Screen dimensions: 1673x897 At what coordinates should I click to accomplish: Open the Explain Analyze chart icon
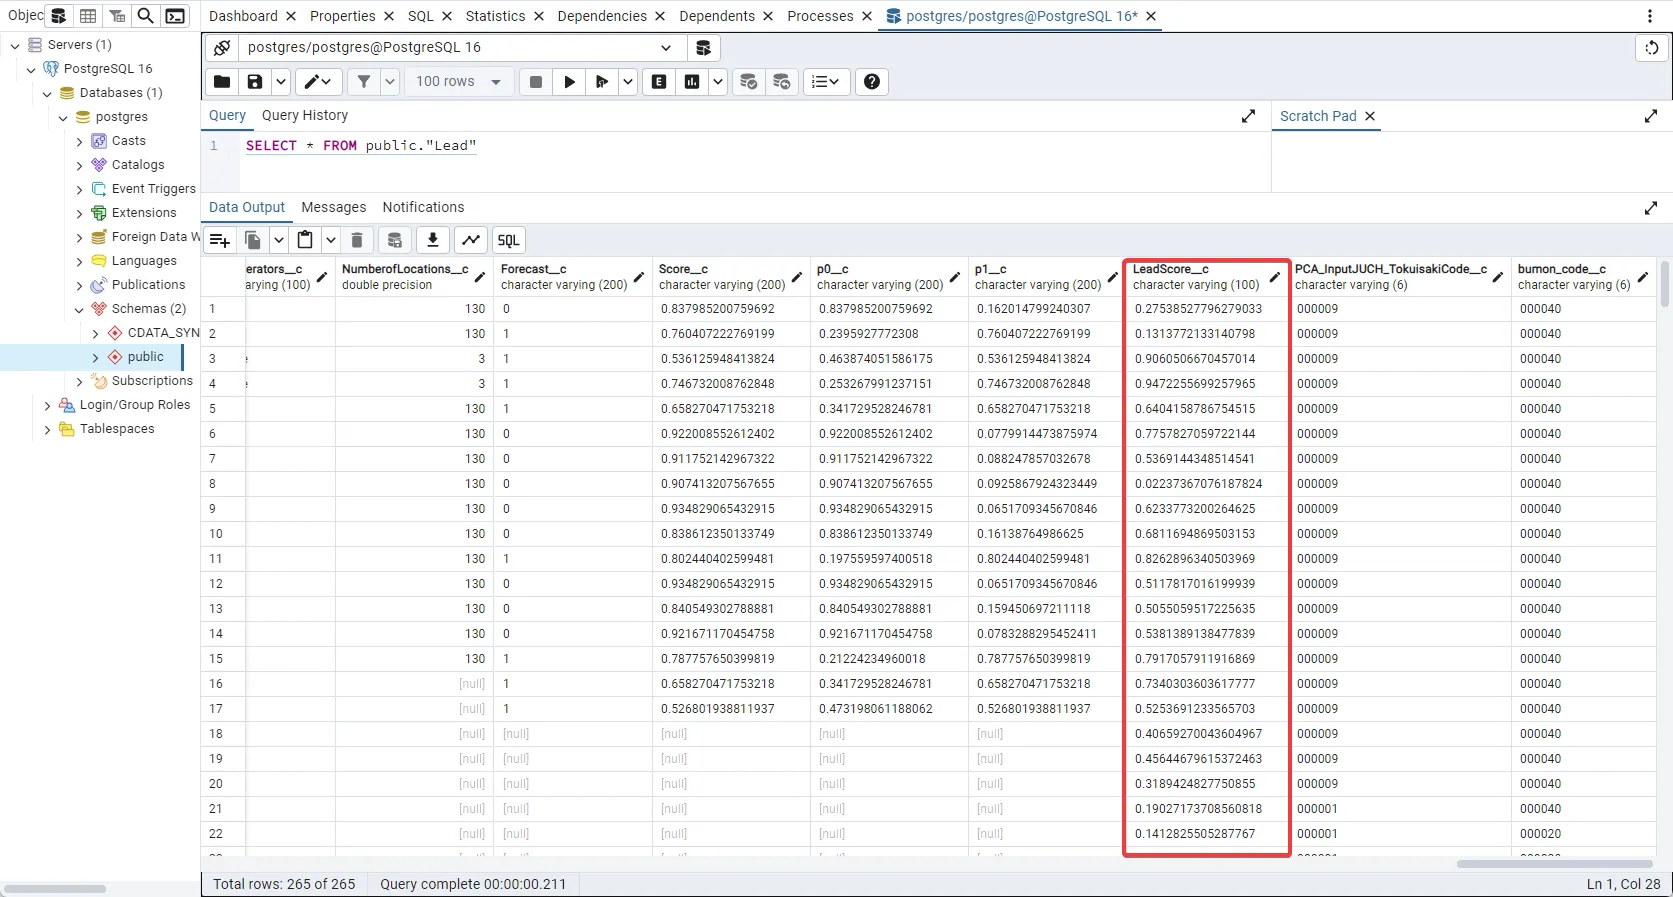pyautogui.click(x=692, y=82)
